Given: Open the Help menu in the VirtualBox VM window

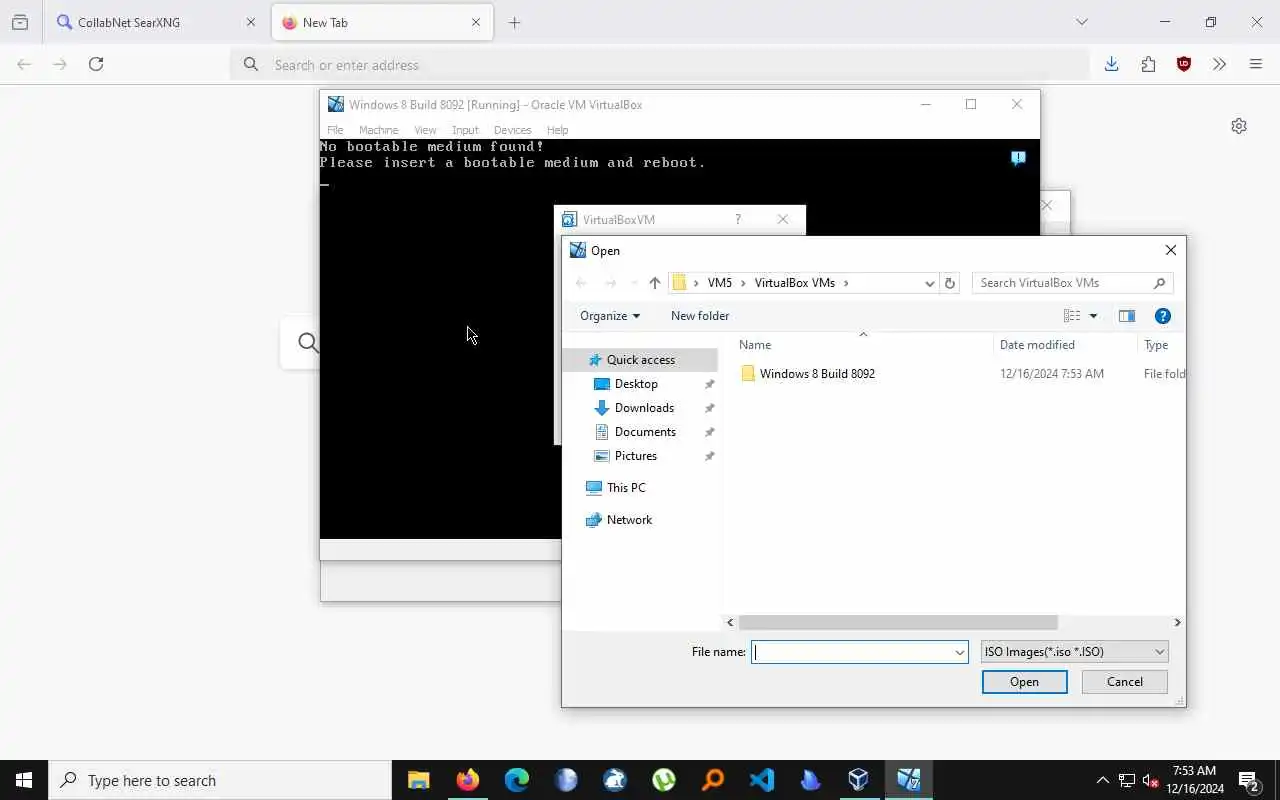Looking at the screenshot, I should pyautogui.click(x=557, y=130).
